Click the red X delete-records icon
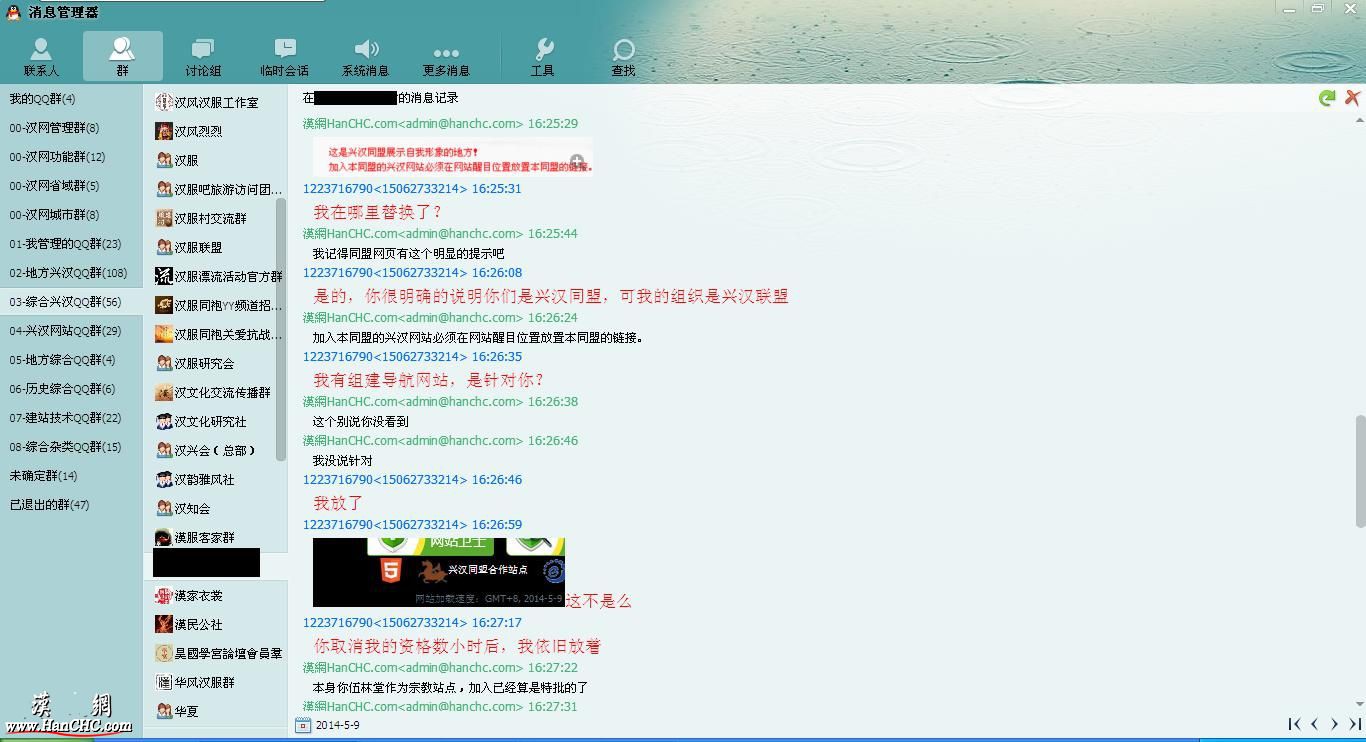Viewport: 1366px width, 742px height. pos(1352,98)
